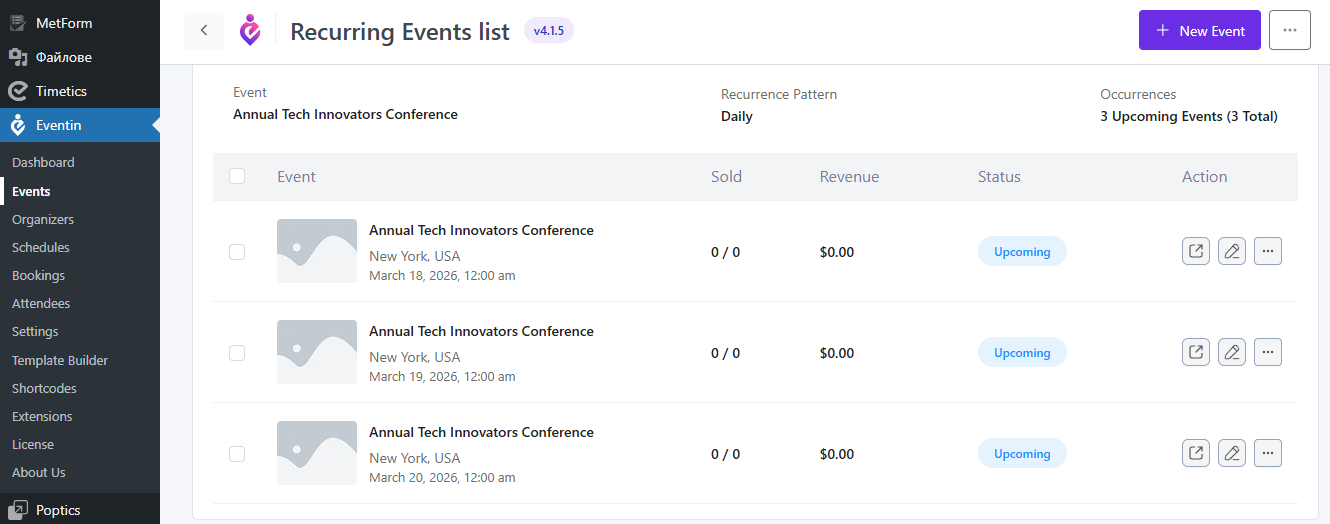Open the Template Builder menu item
The image size is (1330, 524).
click(60, 360)
